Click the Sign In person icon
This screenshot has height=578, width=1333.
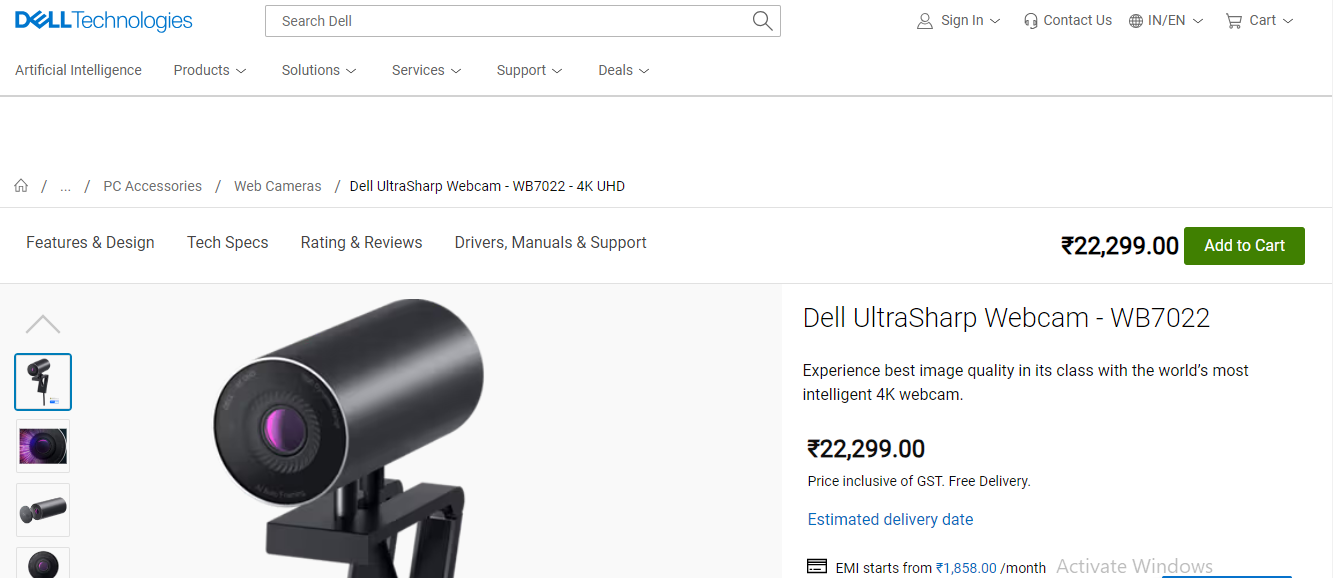(925, 21)
